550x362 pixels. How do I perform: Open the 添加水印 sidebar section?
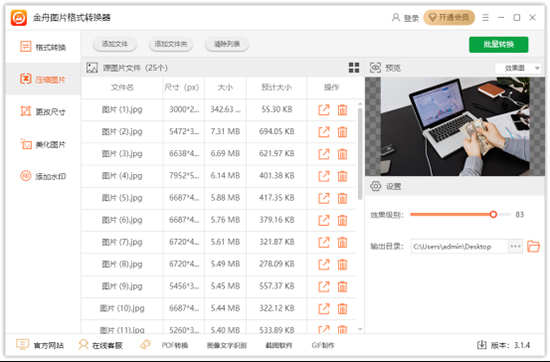pos(43,176)
